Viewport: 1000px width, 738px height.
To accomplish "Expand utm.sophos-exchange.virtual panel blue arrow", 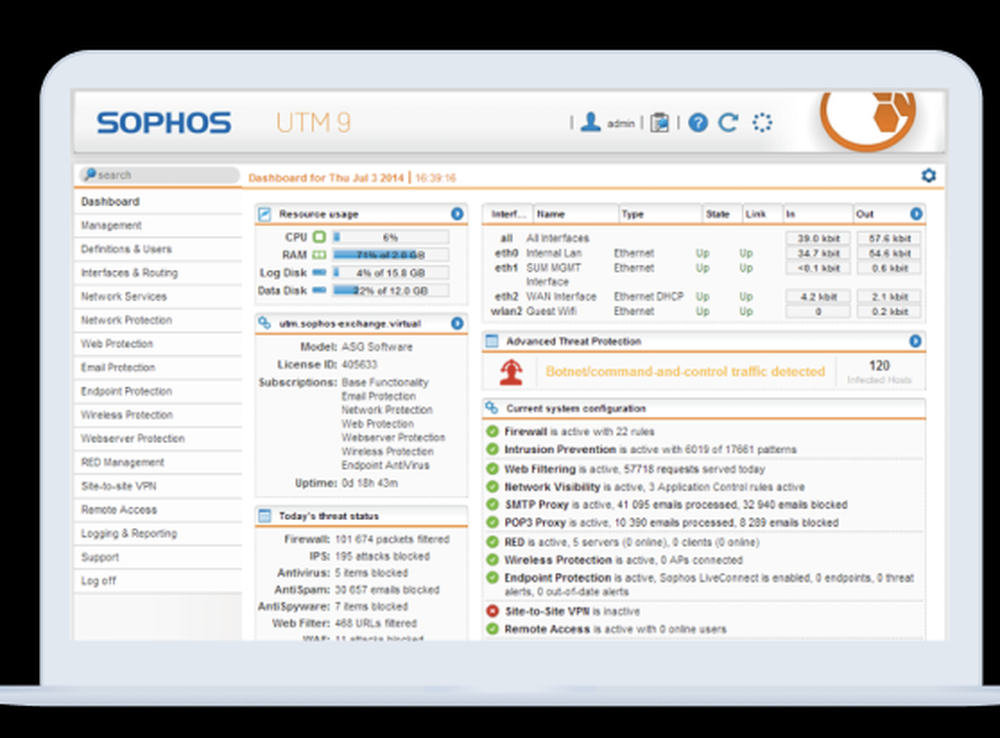I will pos(457,323).
